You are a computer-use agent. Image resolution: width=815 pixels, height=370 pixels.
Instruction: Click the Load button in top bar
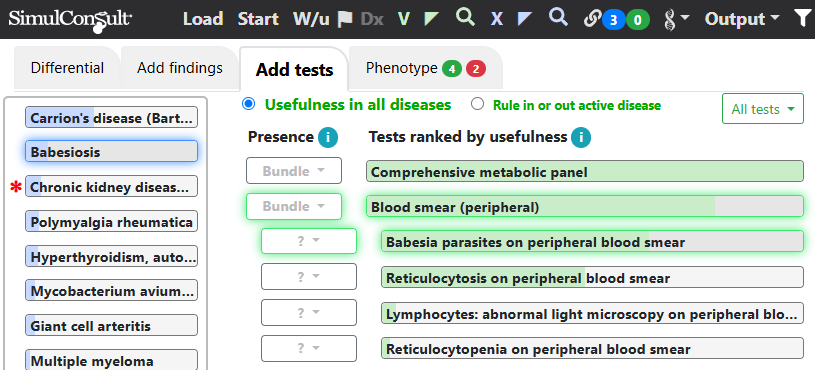203,19
